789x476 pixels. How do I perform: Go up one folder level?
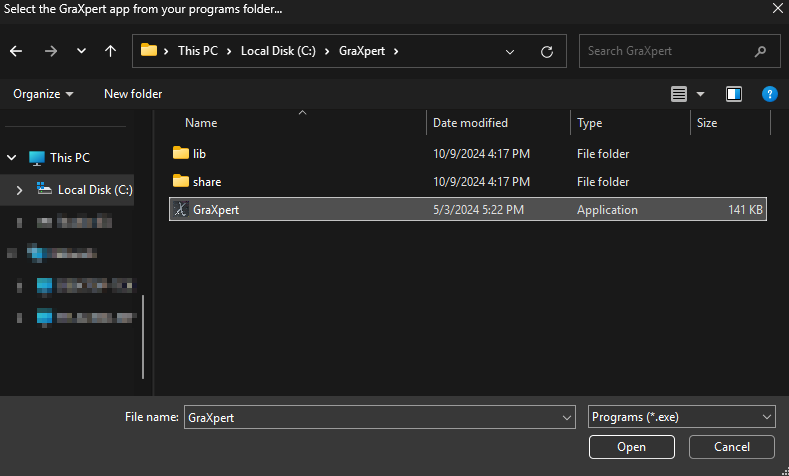[110, 51]
